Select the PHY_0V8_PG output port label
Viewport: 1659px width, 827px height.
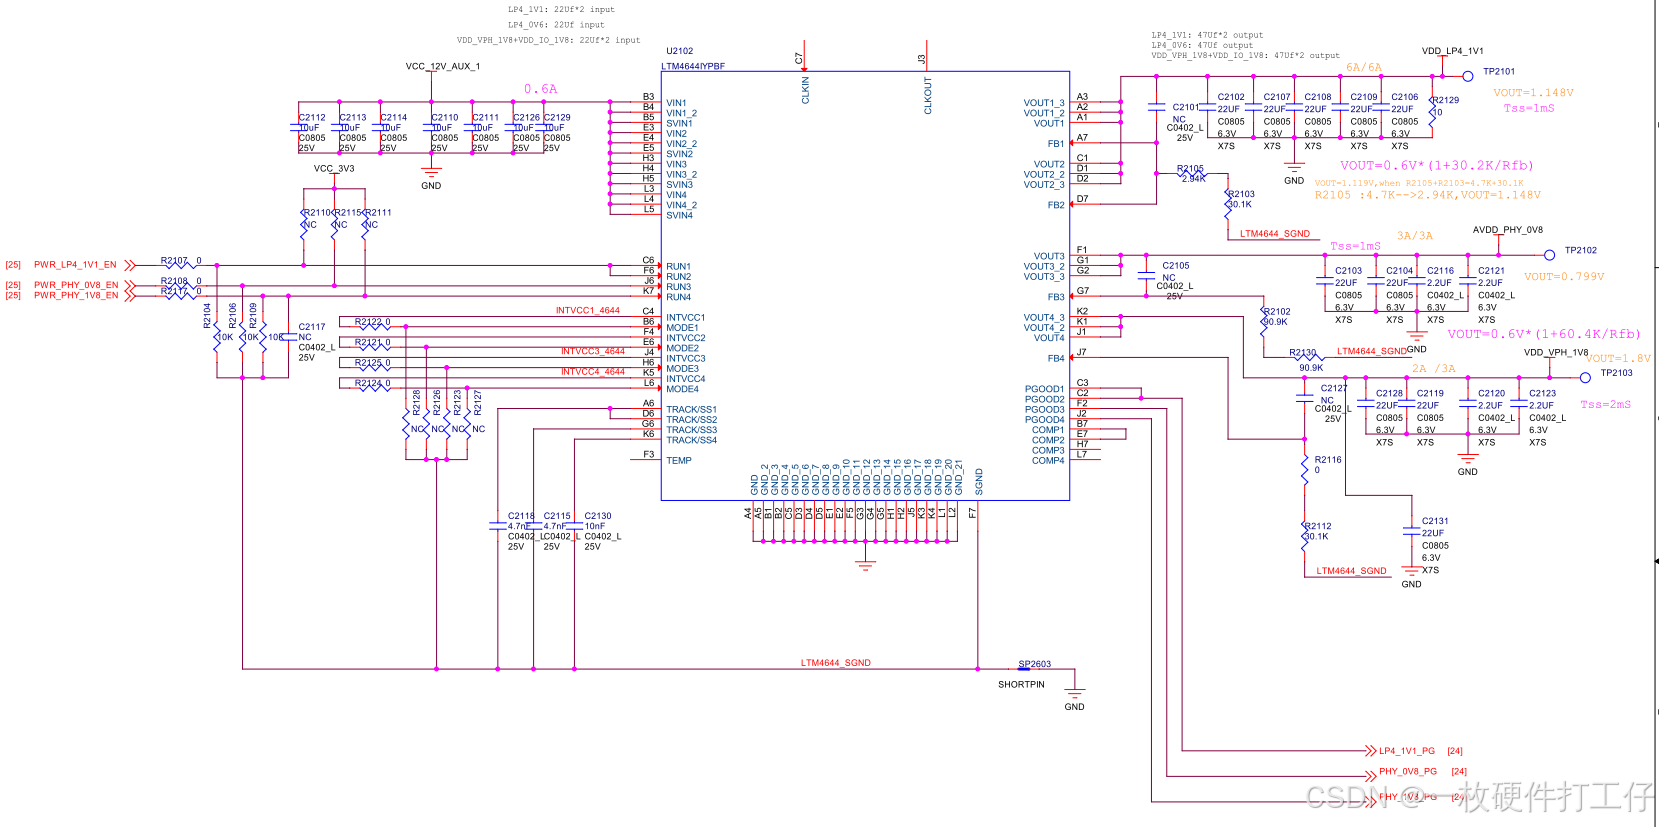click(x=1408, y=772)
